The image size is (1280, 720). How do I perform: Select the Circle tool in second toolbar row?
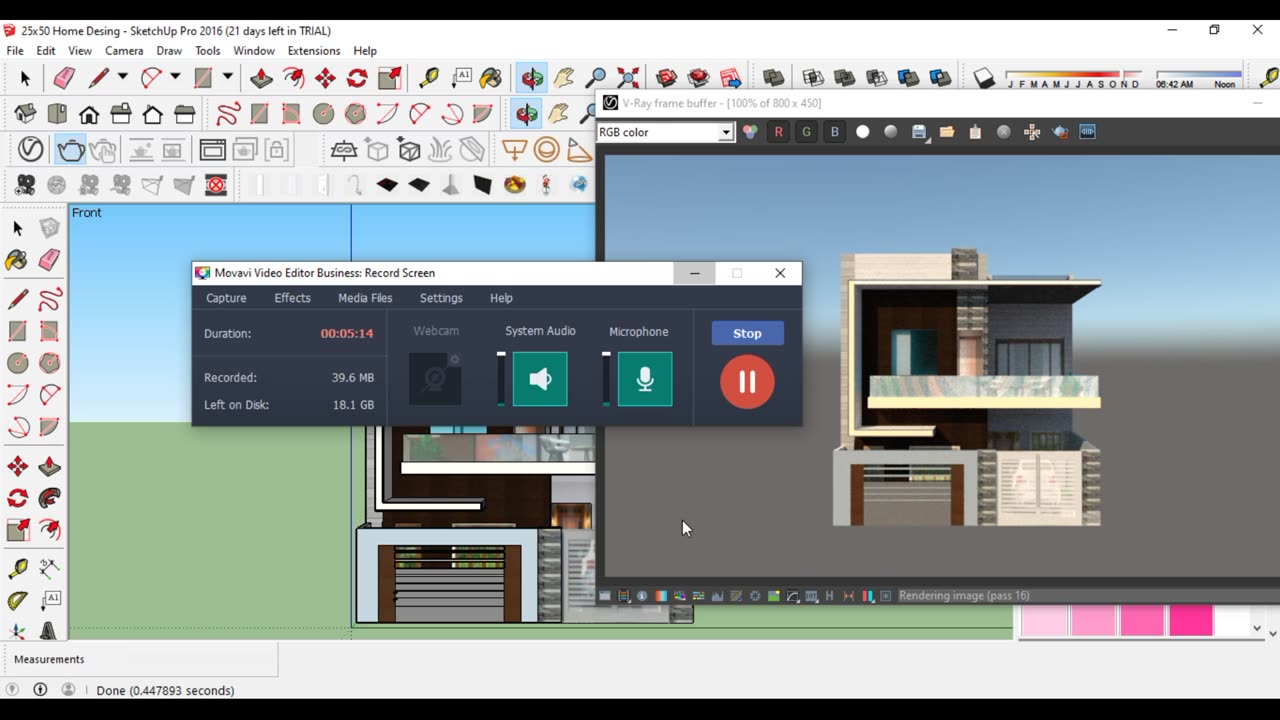point(323,114)
